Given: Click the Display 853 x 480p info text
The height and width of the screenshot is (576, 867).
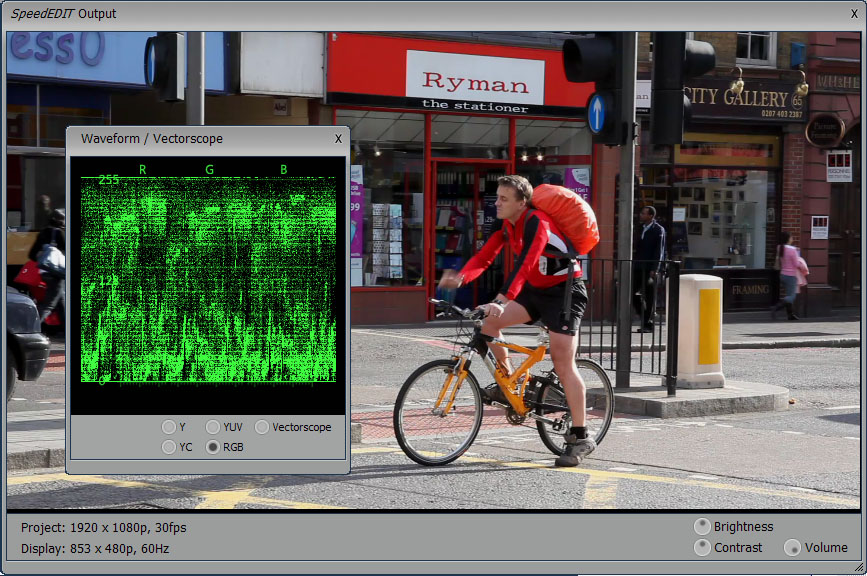Looking at the screenshot, I should click(93, 548).
